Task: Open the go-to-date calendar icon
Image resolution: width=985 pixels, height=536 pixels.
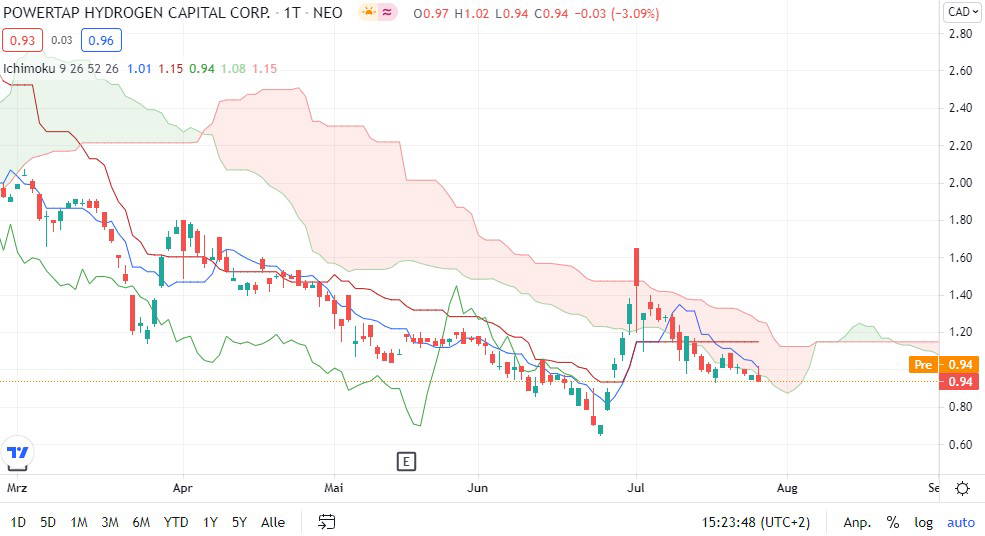Action: [x=327, y=522]
